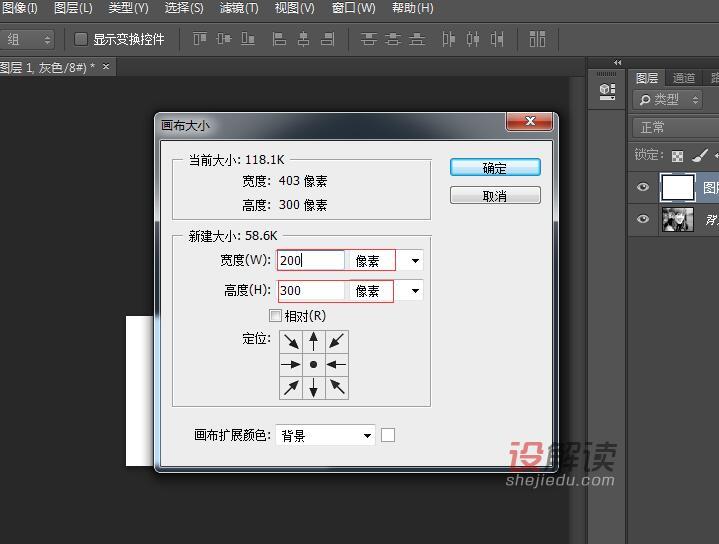This screenshot has height=544, width=719.
Task: Open blend mode 正常 dropdown
Action: tap(676, 128)
